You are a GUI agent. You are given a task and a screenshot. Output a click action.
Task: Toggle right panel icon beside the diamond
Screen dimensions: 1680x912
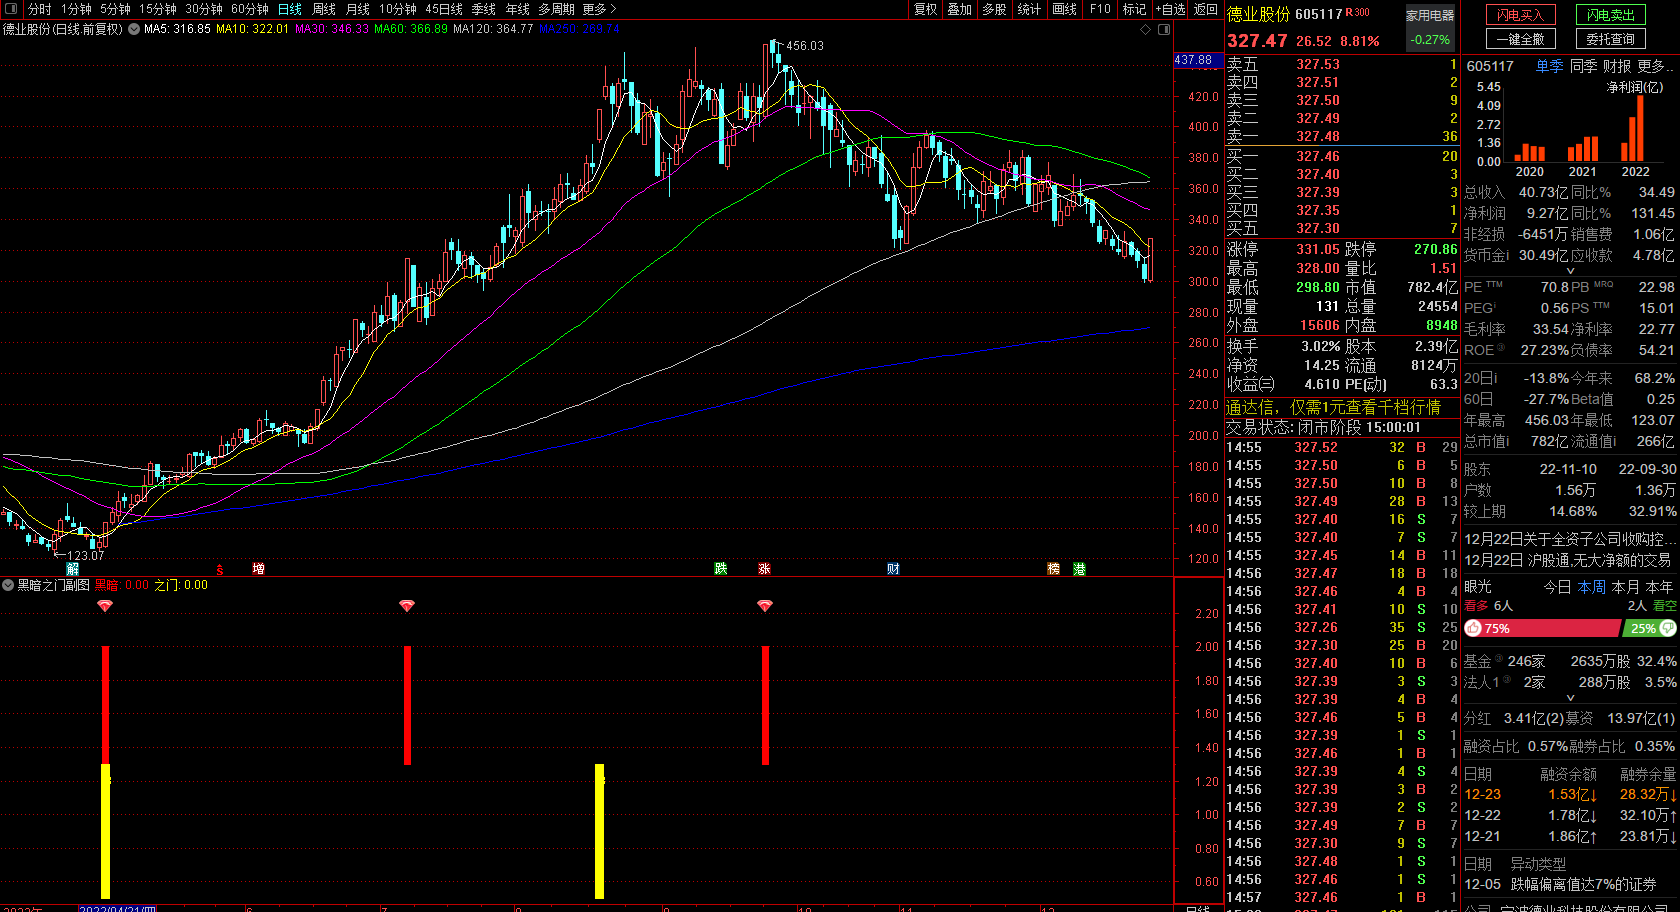(x=1164, y=29)
